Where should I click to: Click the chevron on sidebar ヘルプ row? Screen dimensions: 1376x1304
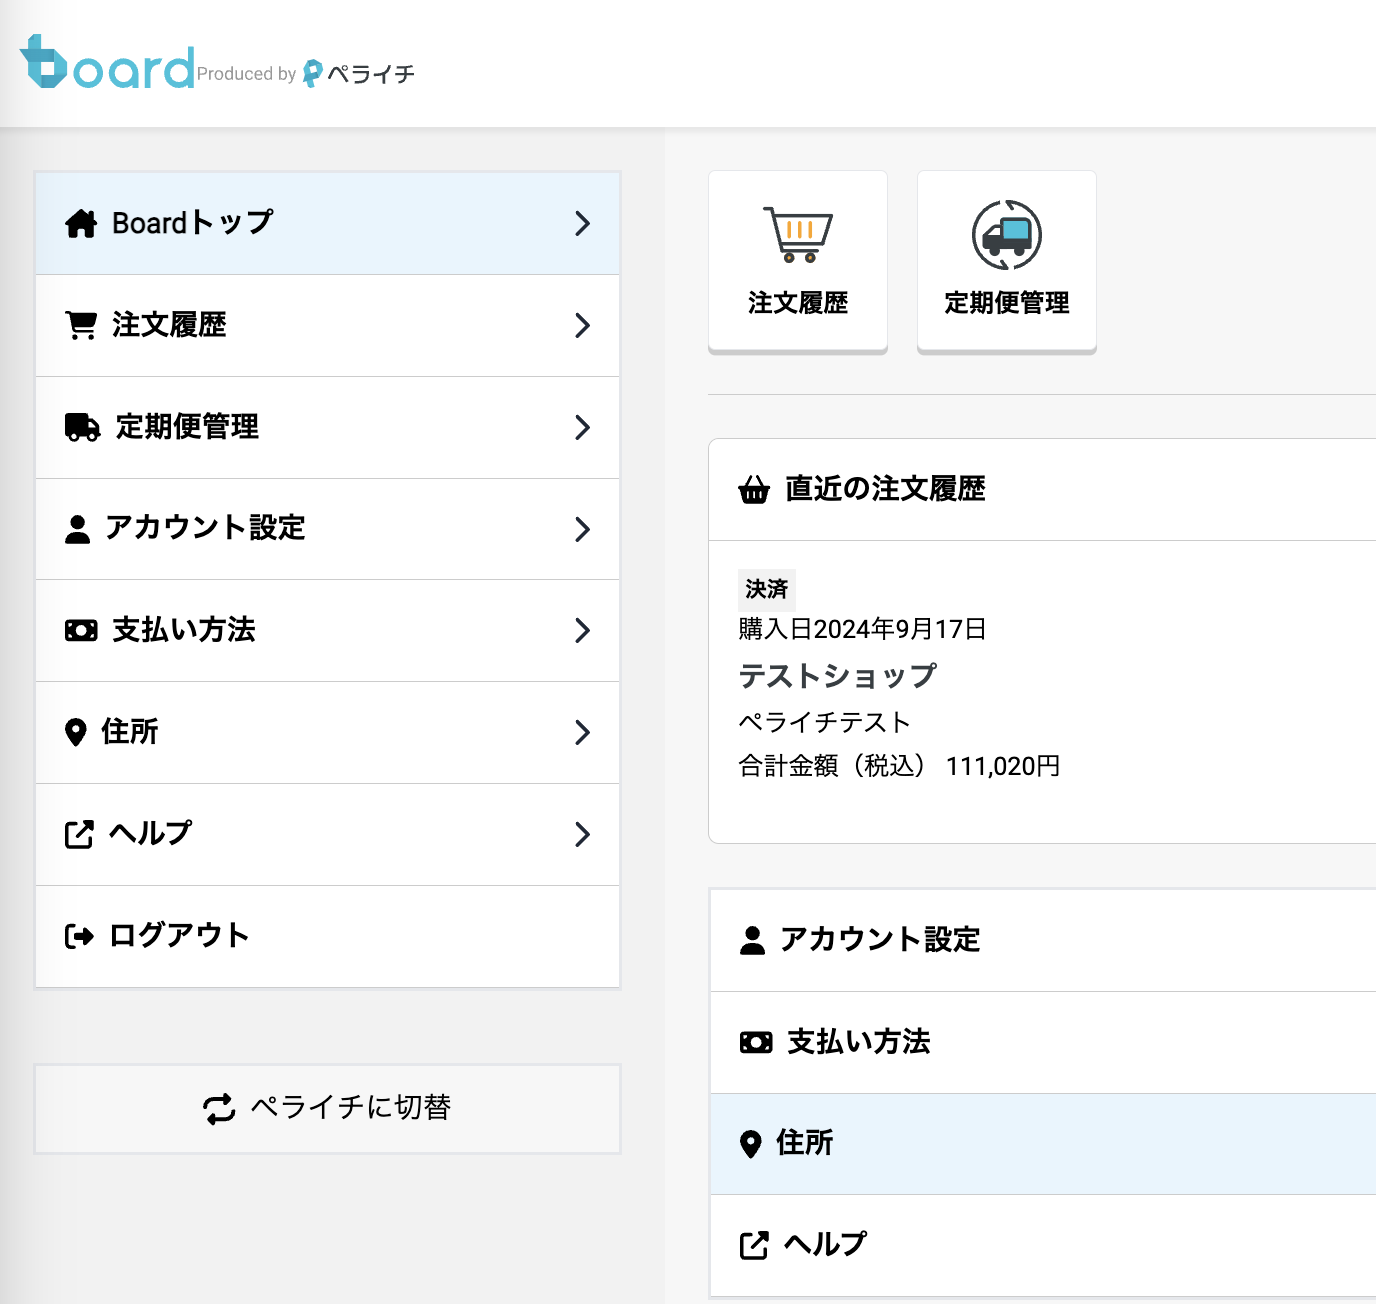[x=583, y=835]
